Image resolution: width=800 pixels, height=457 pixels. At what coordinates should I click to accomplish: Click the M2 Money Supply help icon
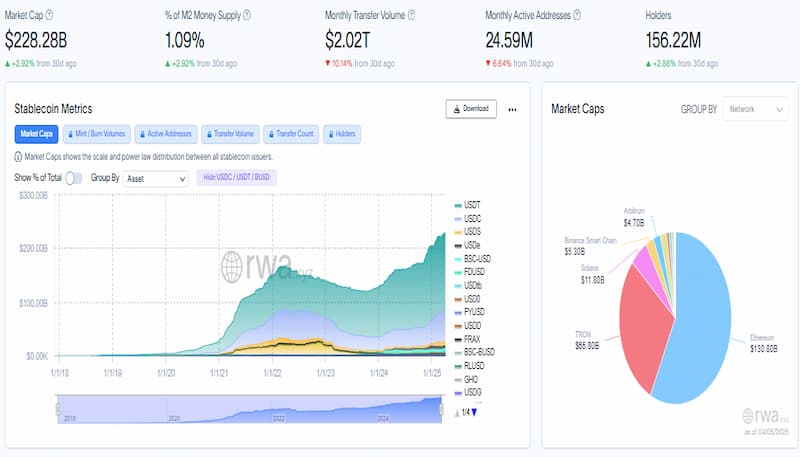click(247, 15)
